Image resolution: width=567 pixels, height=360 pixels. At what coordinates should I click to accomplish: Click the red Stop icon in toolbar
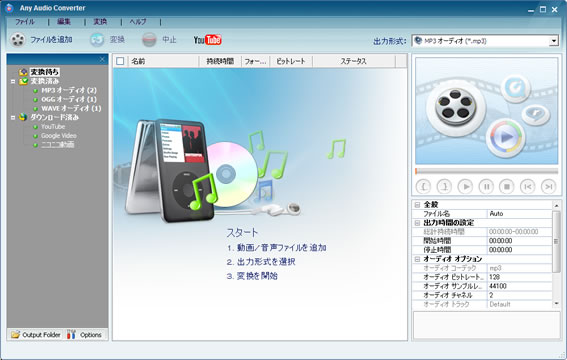tap(149, 40)
